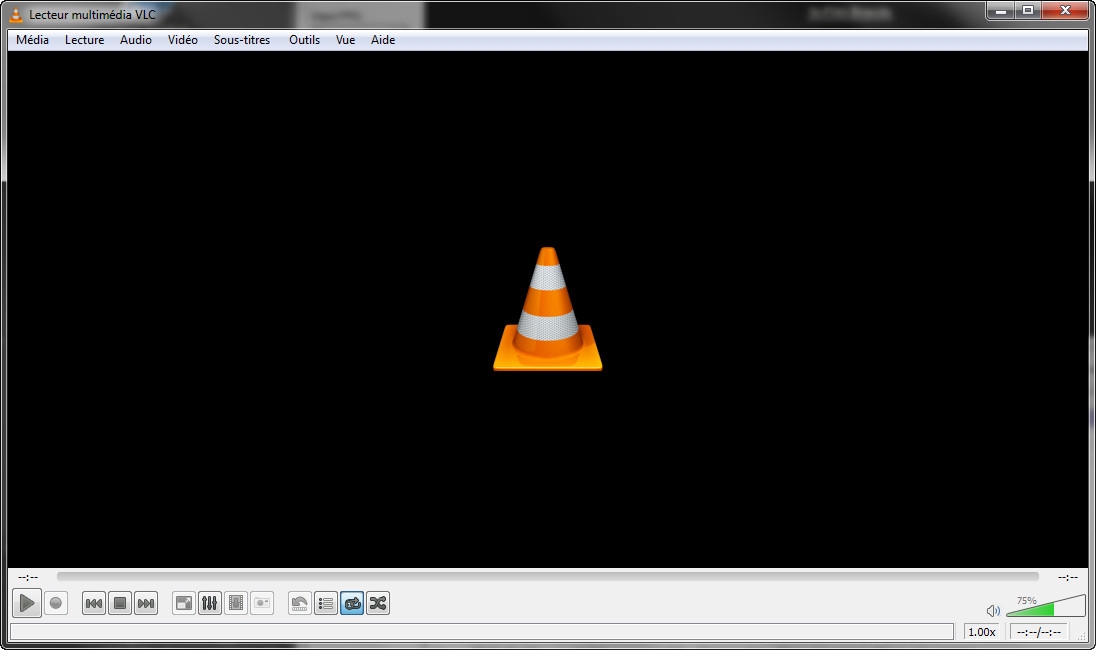Open the Outils menu
This screenshot has width=1096, height=650.
coord(305,40)
